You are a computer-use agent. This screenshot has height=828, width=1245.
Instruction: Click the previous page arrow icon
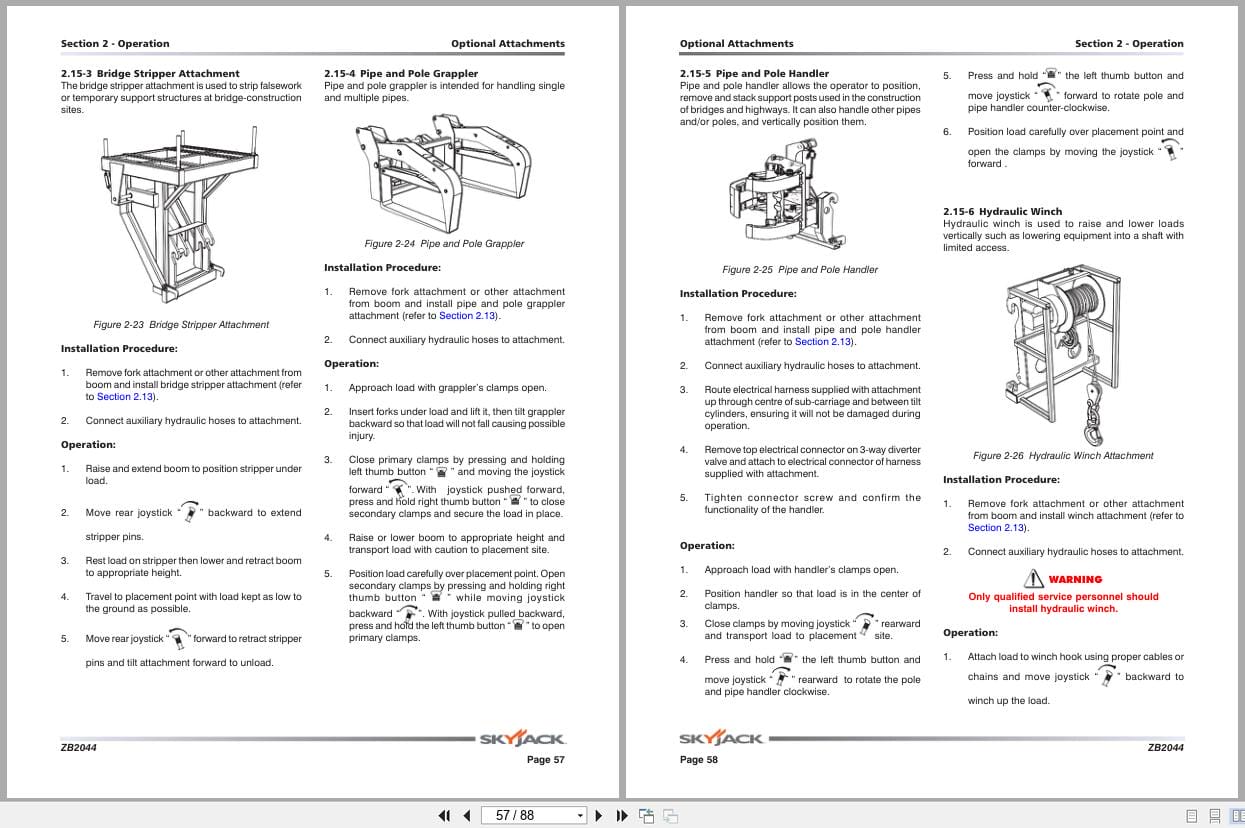(x=466, y=815)
